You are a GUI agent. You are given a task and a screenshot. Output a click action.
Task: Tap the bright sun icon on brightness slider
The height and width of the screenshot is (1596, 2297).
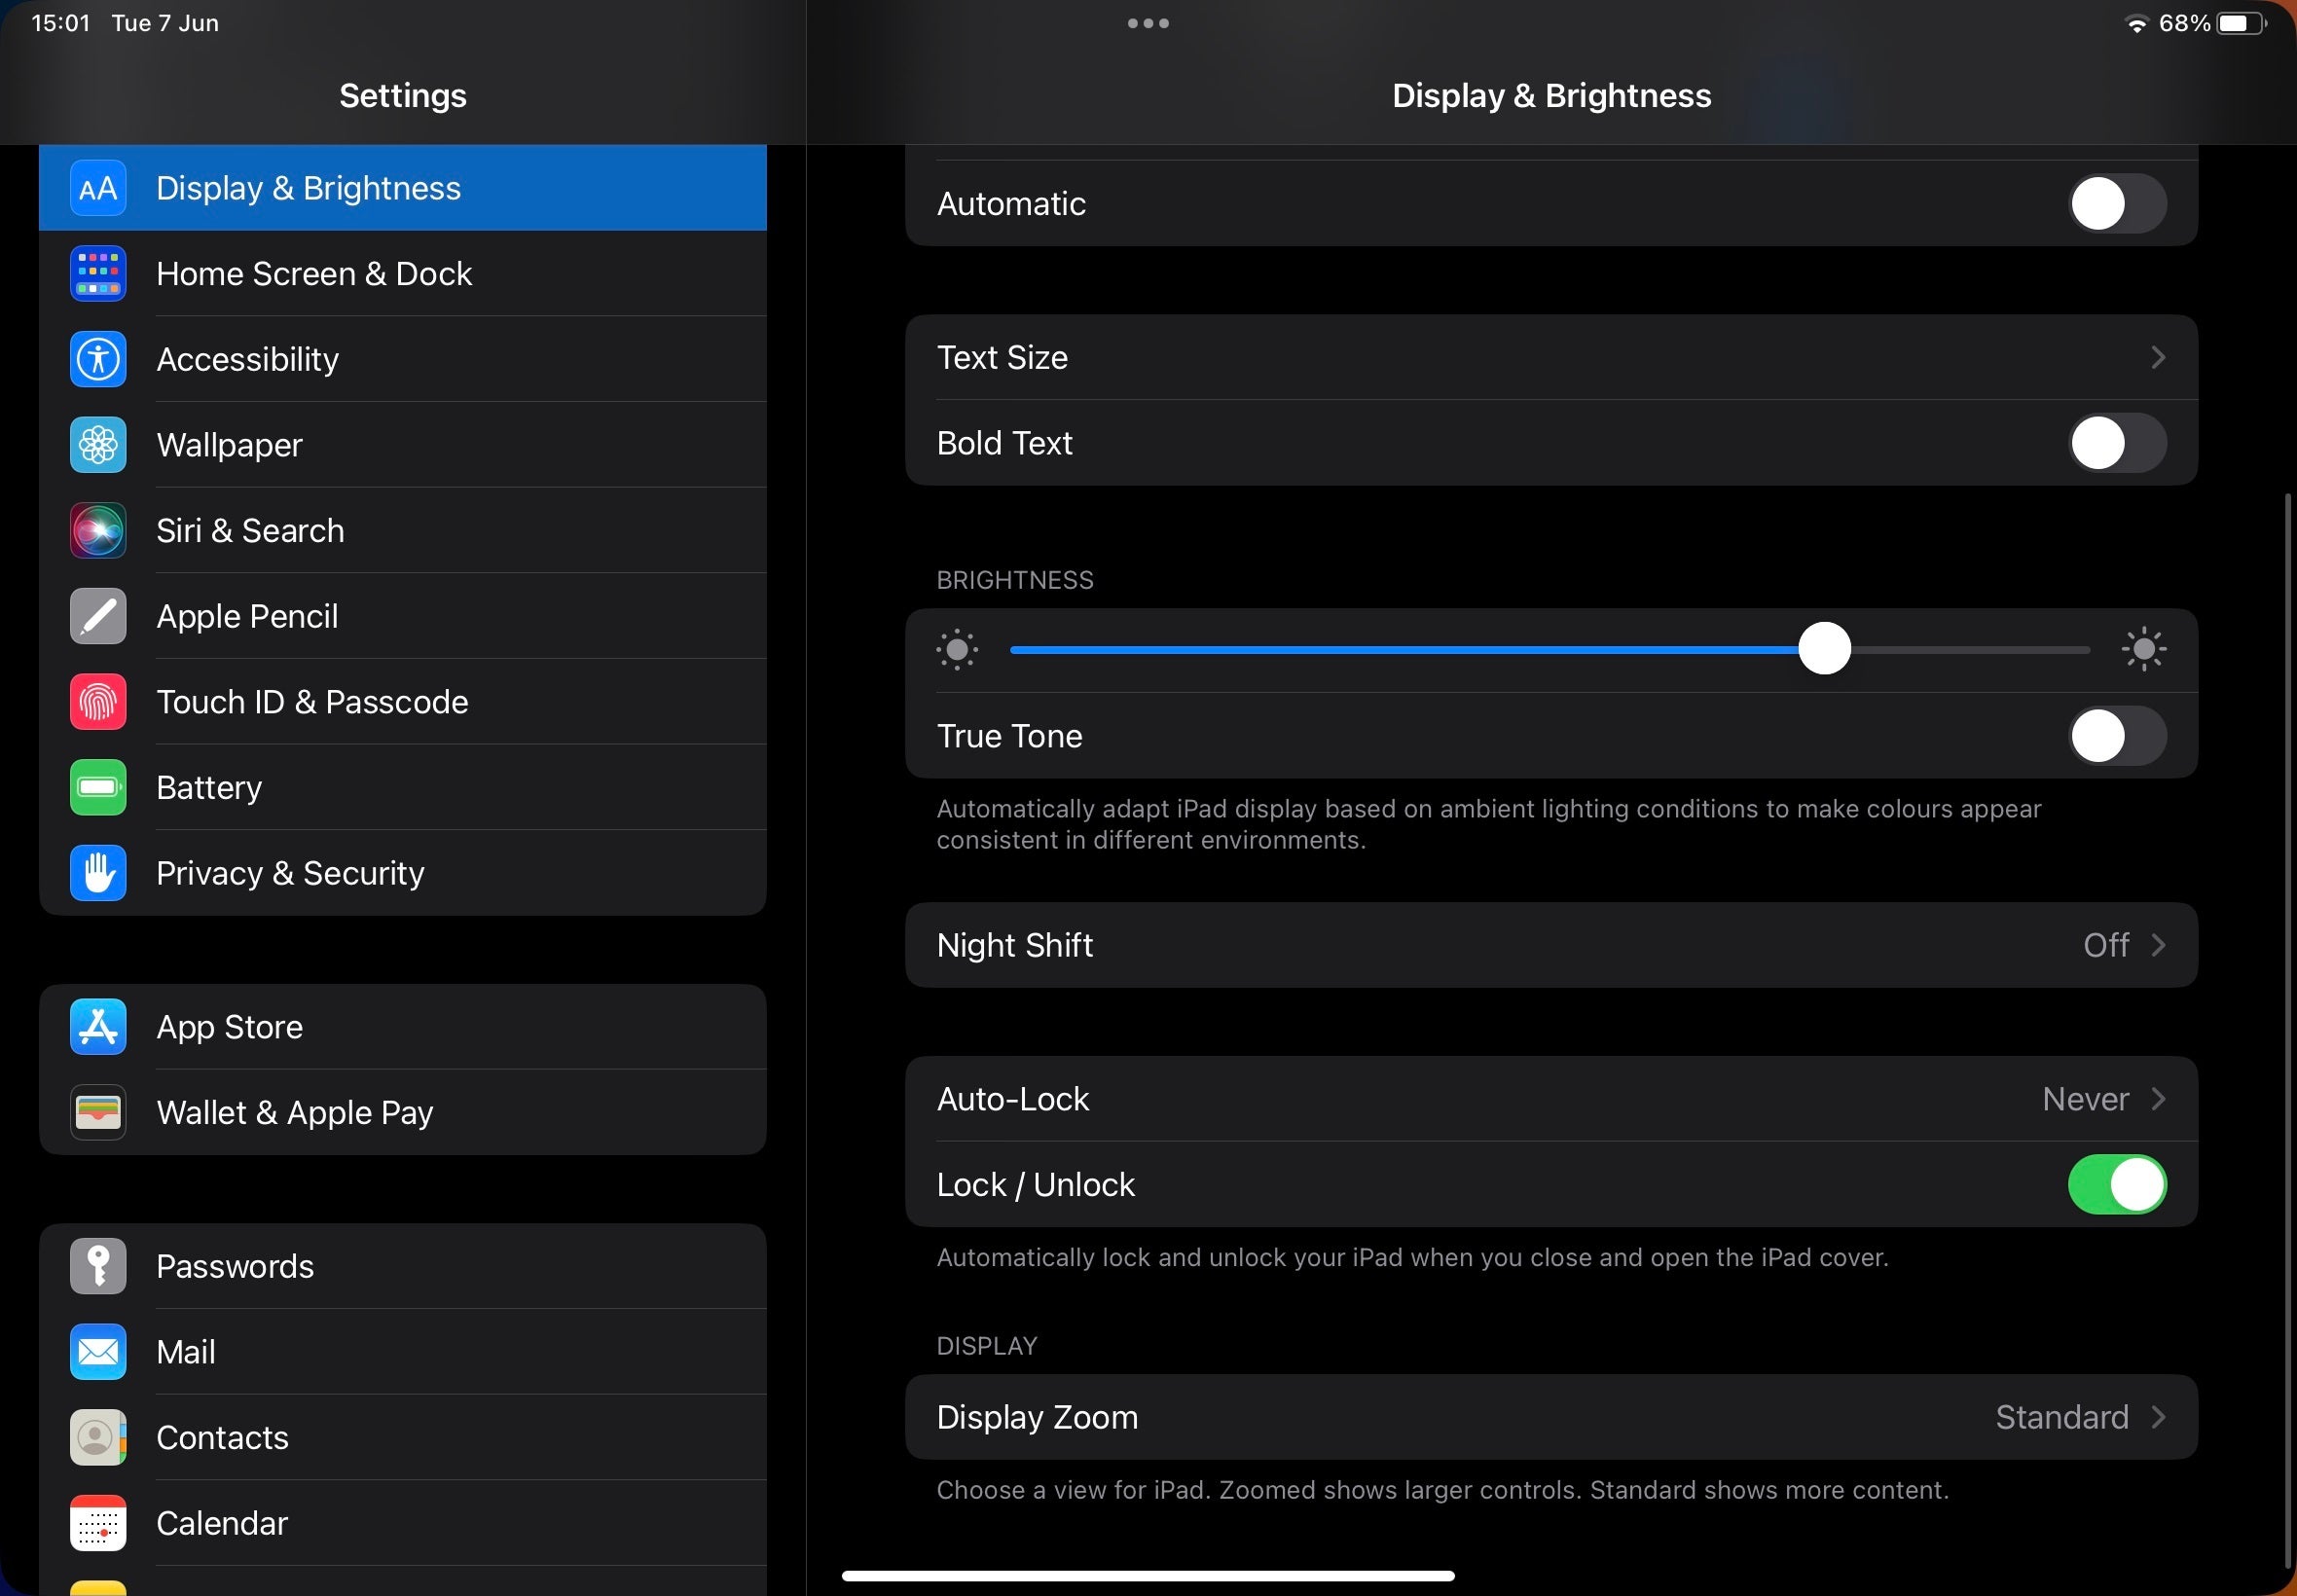[x=2144, y=650]
